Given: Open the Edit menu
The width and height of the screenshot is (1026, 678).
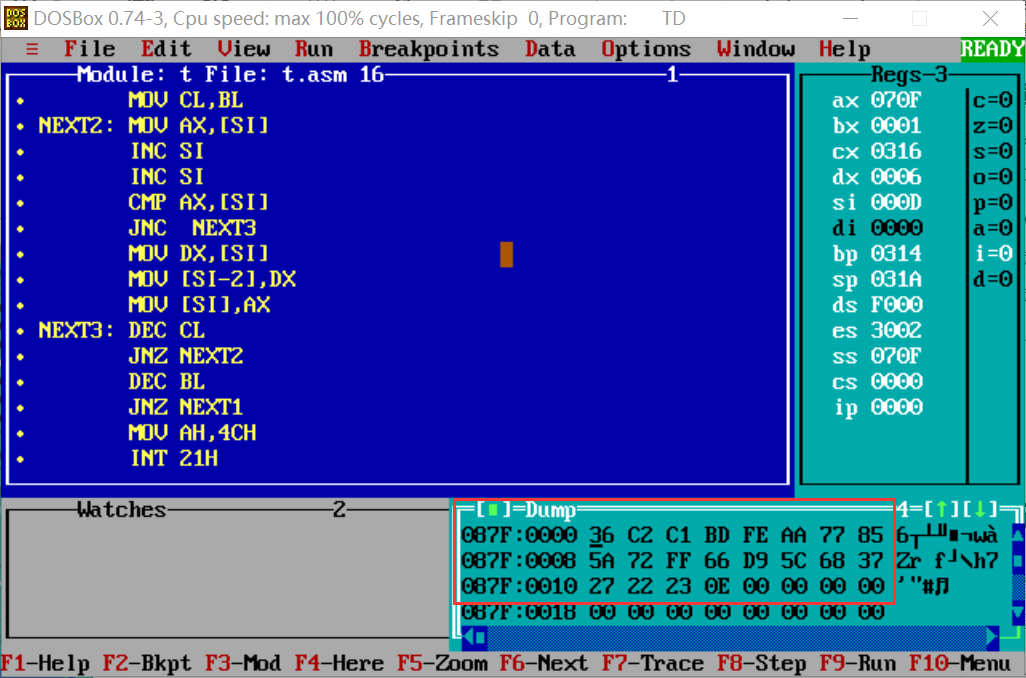Looking at the screenshot, I should tap(166, 49).
